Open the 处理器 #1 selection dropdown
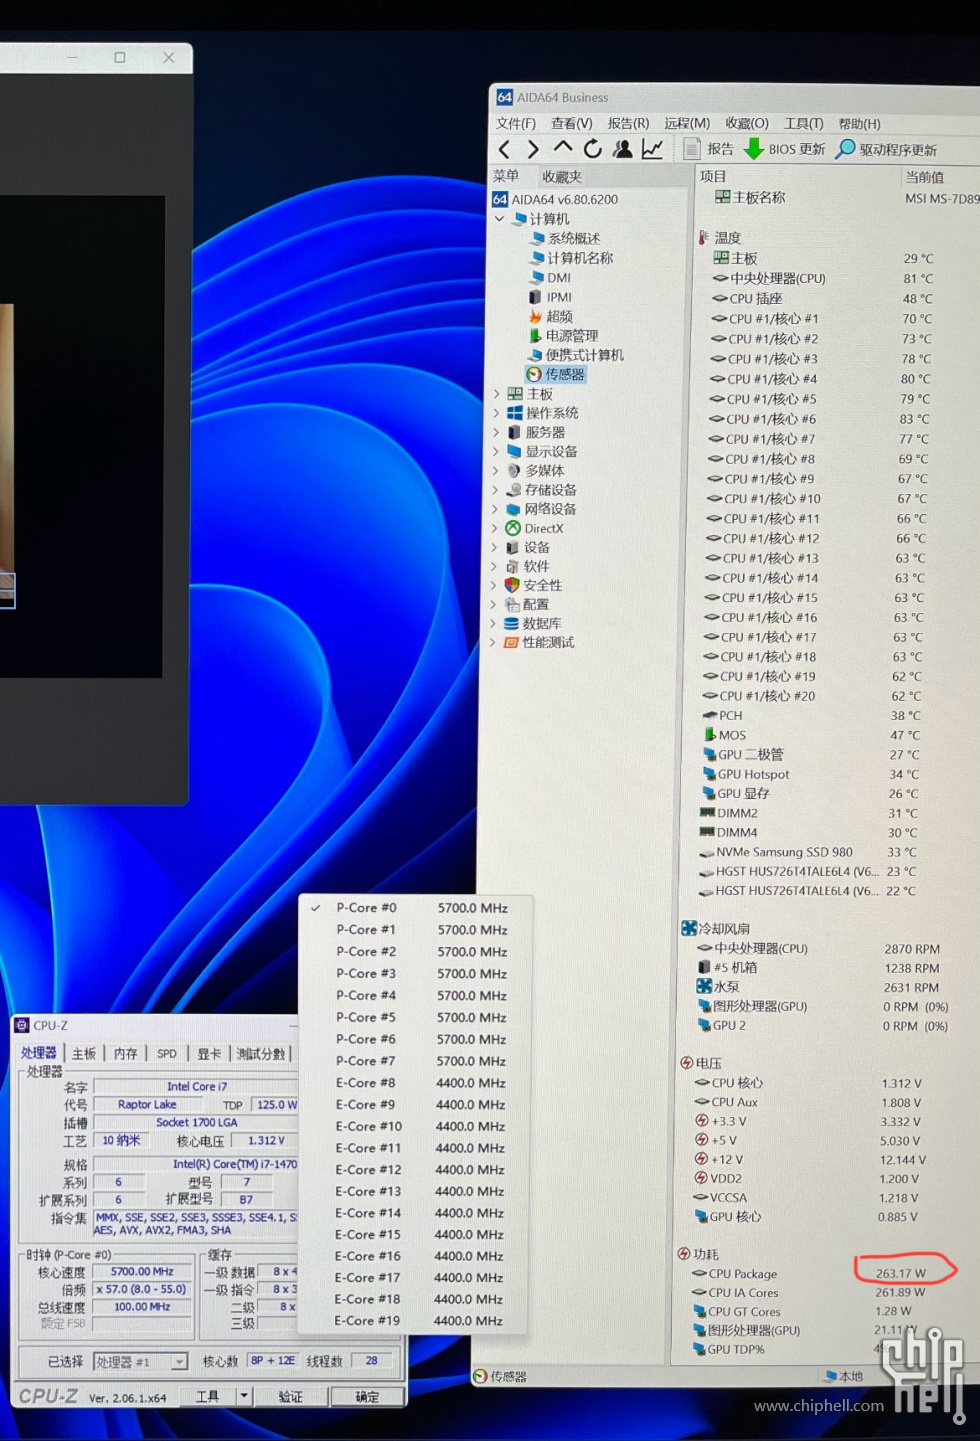This screenshot has height=1441, width=980. 141,1362
